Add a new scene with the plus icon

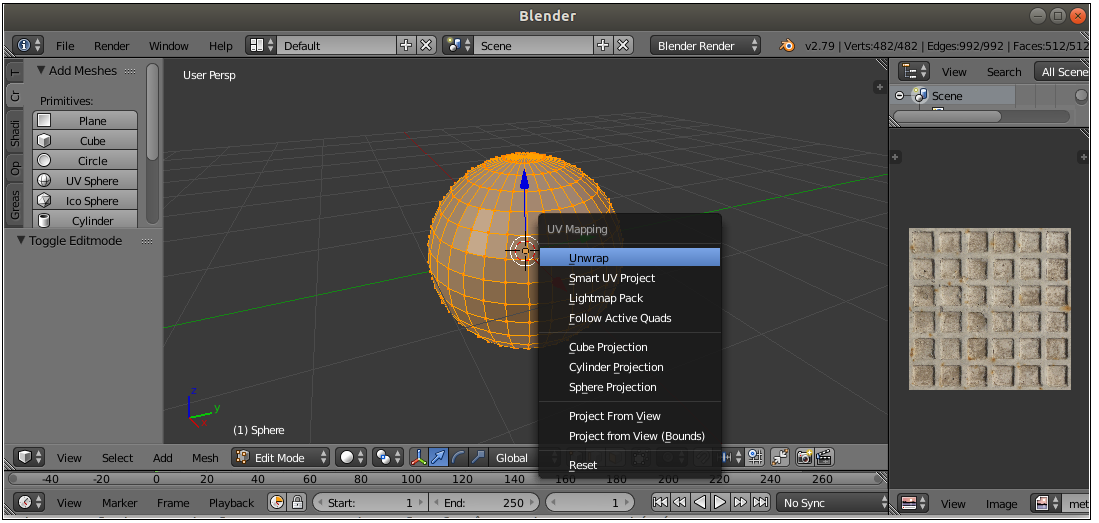pos(603,46)
